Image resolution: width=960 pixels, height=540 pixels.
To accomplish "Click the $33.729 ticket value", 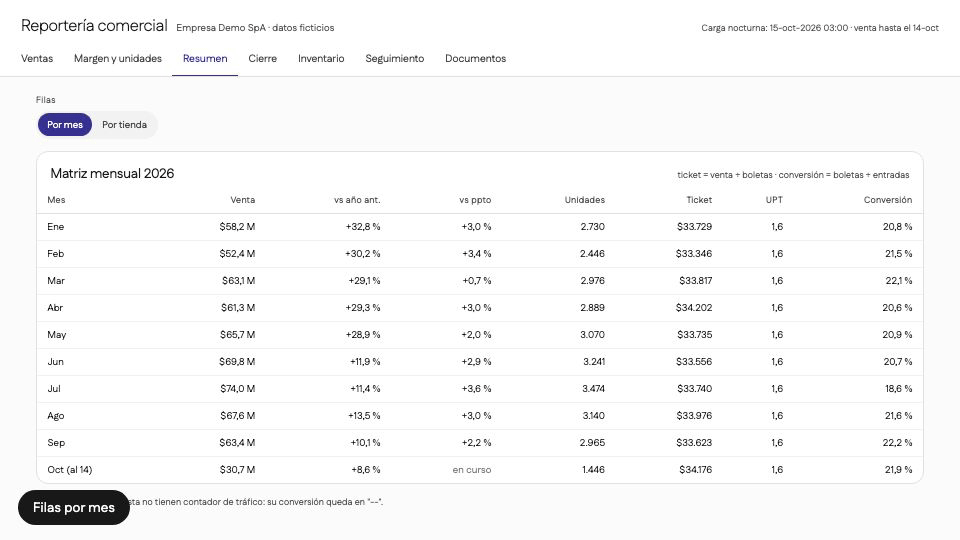I will [x=694, y=227].
